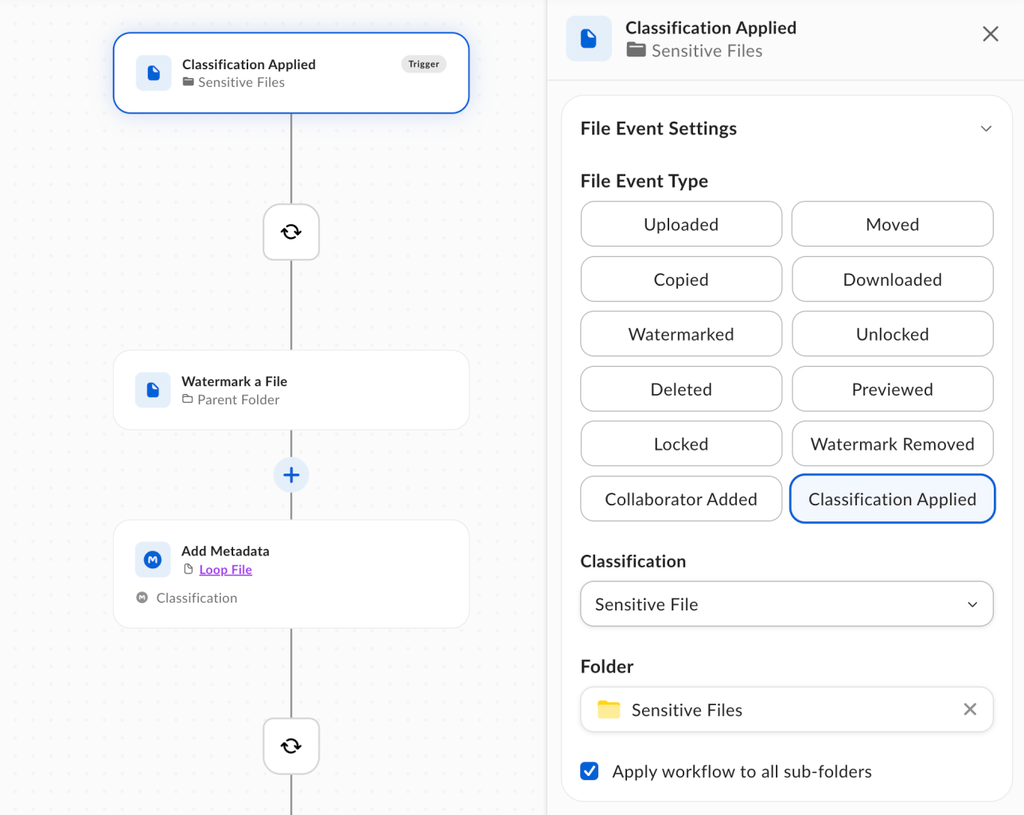Click the Sensitive Files subtitle in the panel header
The width and height of the screenshot is (1024, 815).
(x=707, y=50)
